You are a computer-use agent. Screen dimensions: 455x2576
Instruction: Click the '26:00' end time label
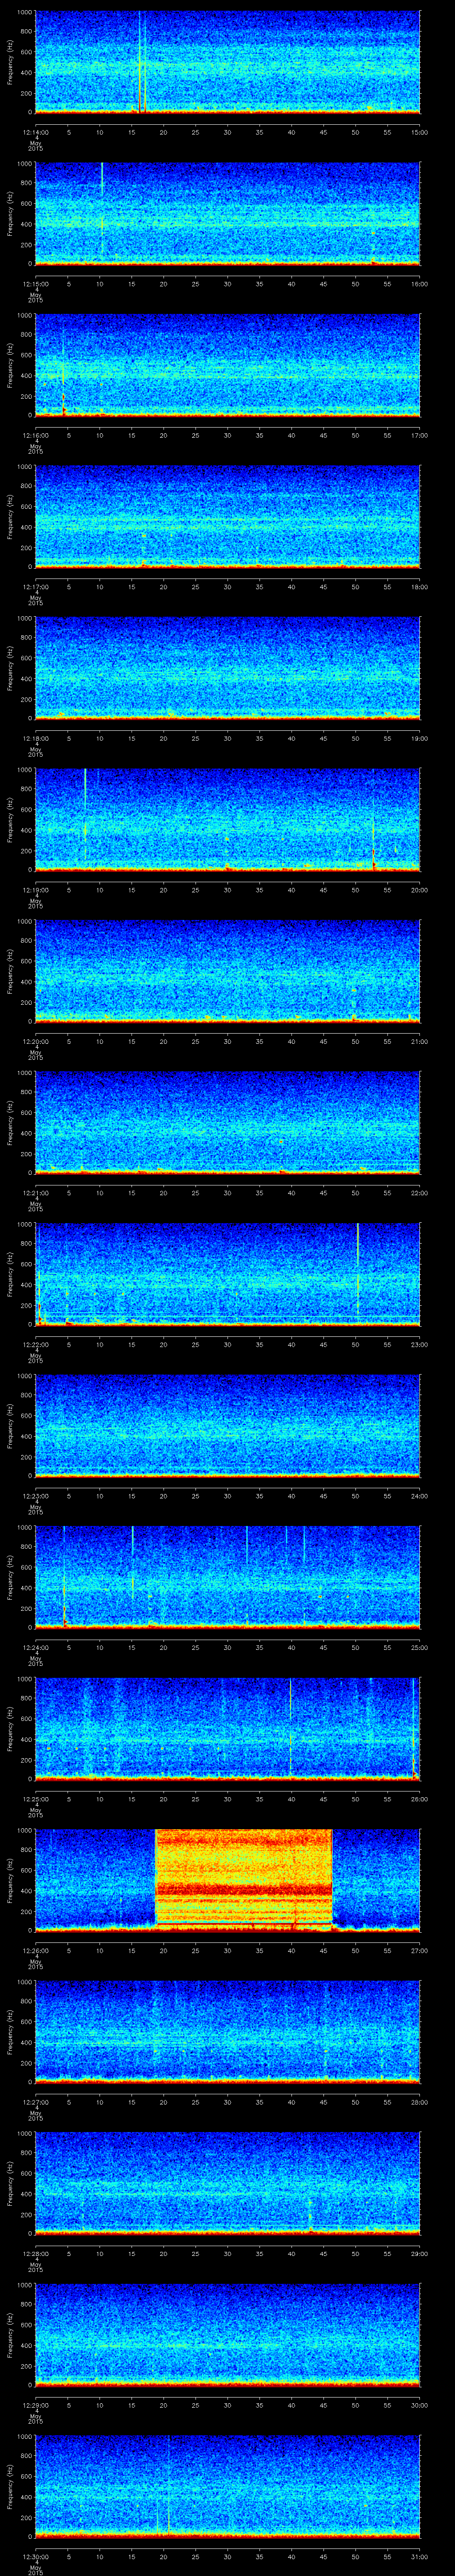click(420, 1798)
